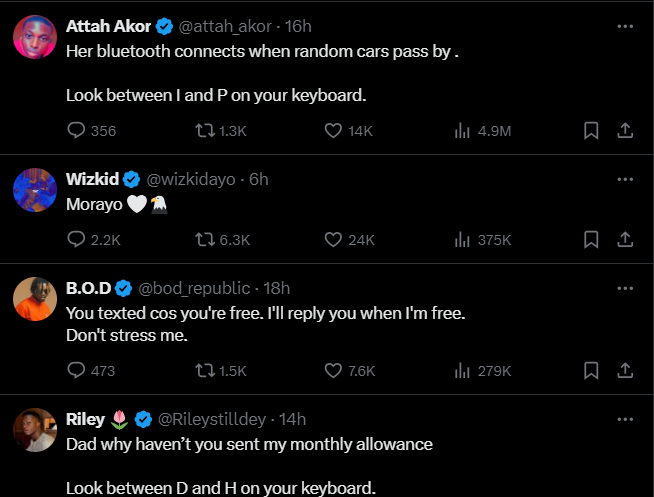Open more options on Riley's tweet

[x=625, y=419]
